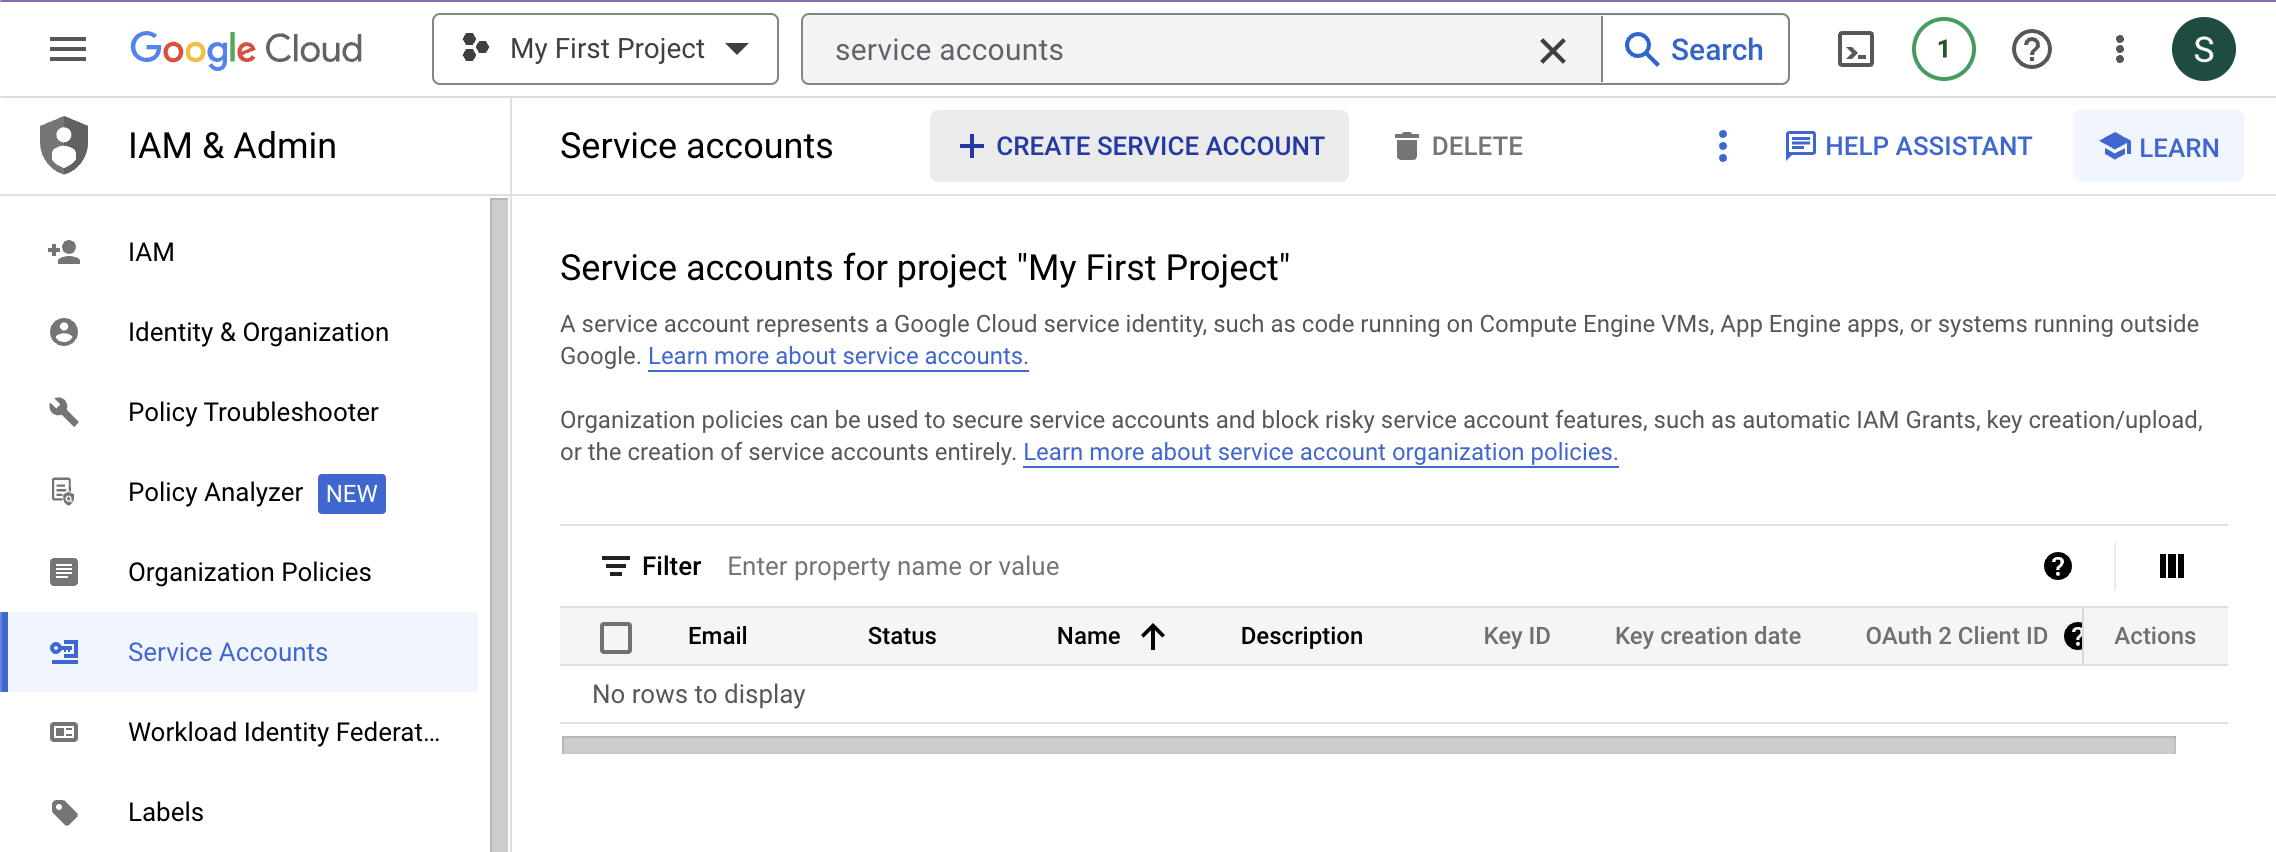Activate Cloud Shell terminal icon
This screenshot has width=2276, height=852.
[1855, 49]
